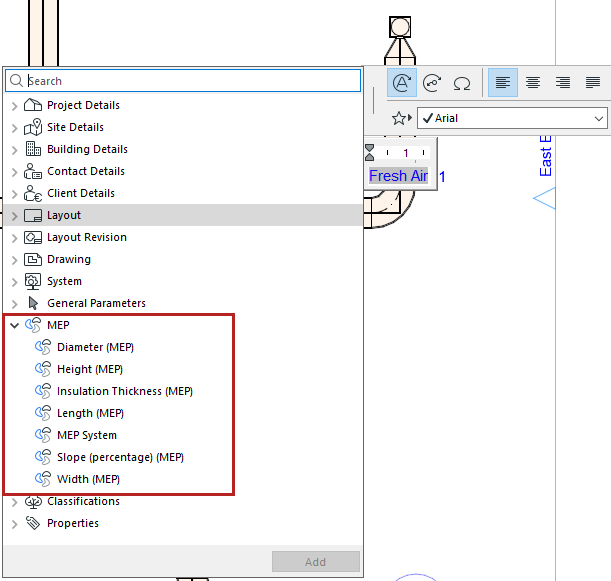Click the MEP group pipe icon
The height and width of the screenshot is (581, 611).
[33, 325]
